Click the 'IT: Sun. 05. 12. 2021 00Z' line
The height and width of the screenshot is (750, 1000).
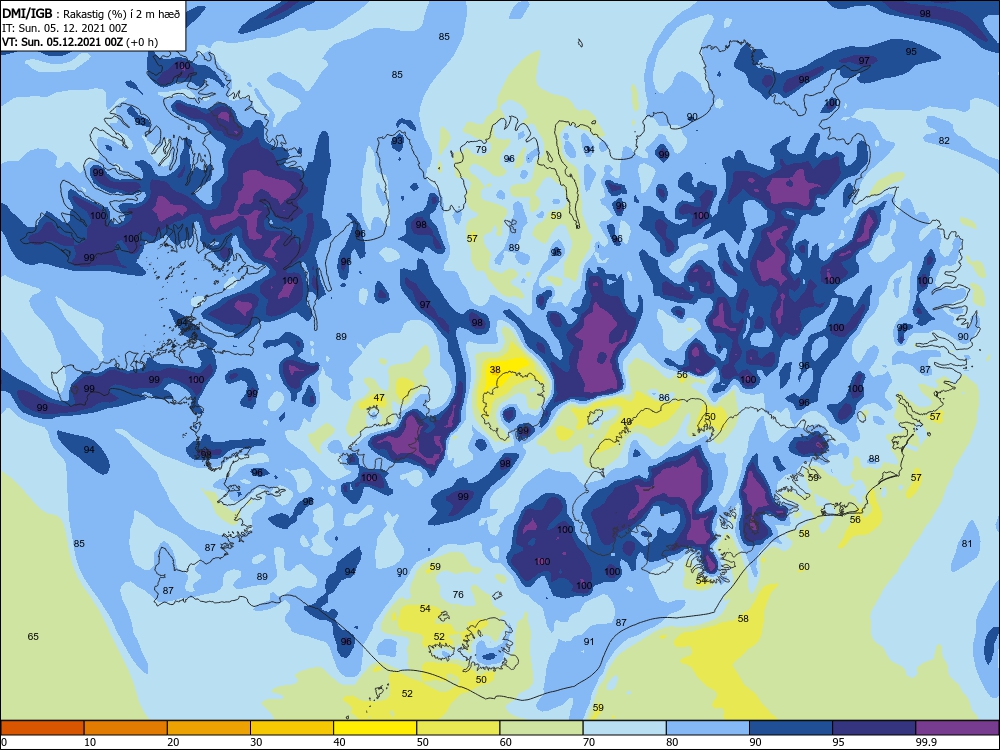pyautogui.click(x=64, y=28)
